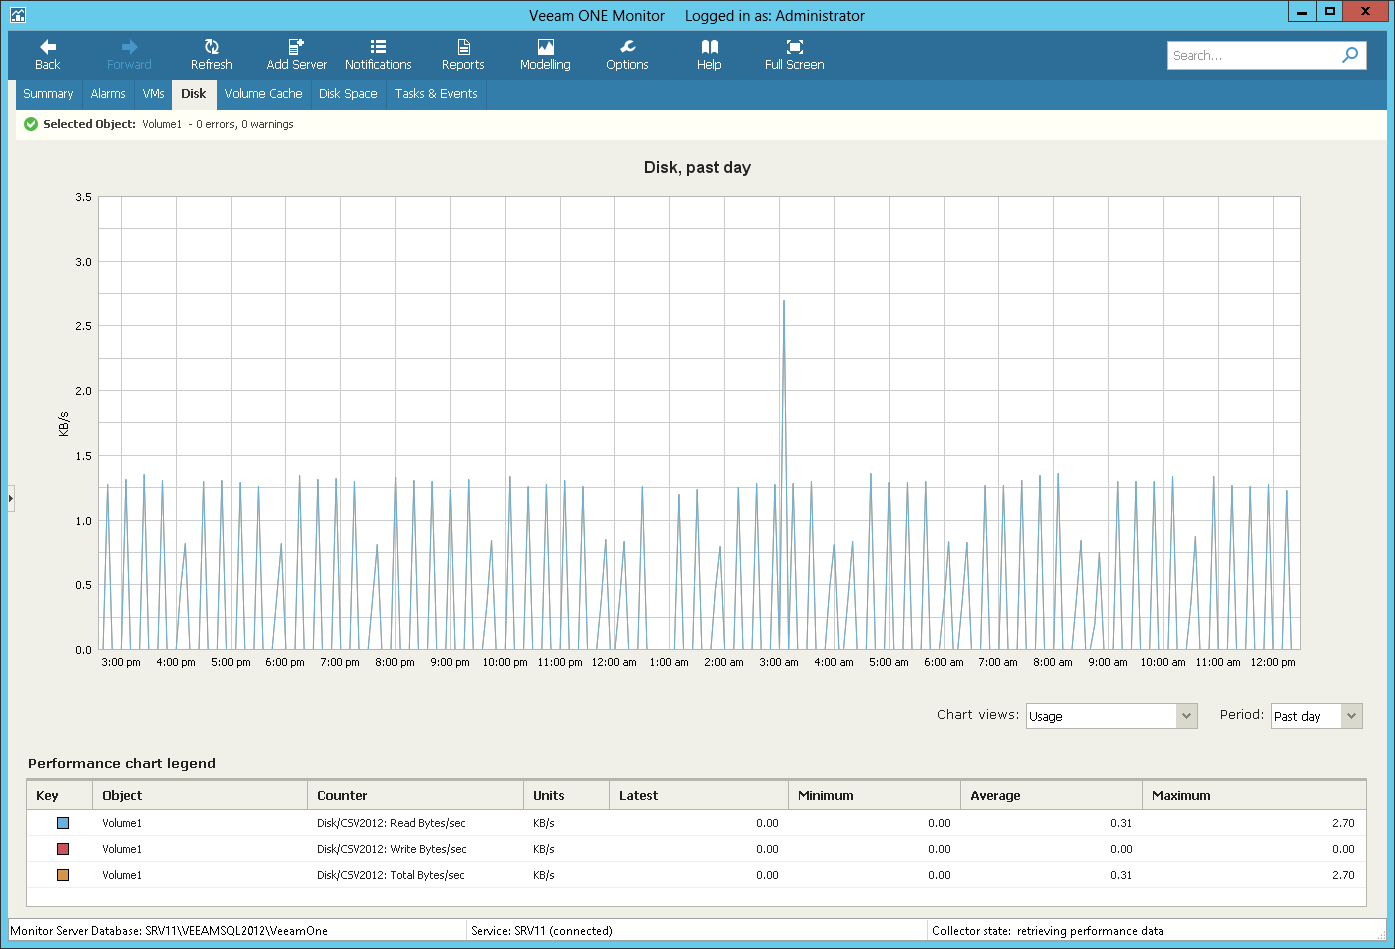Image resolution: width=1395 pixels, height=949 pixels.
Task: Sort legend by Object column header
Action: click(199, 796)
